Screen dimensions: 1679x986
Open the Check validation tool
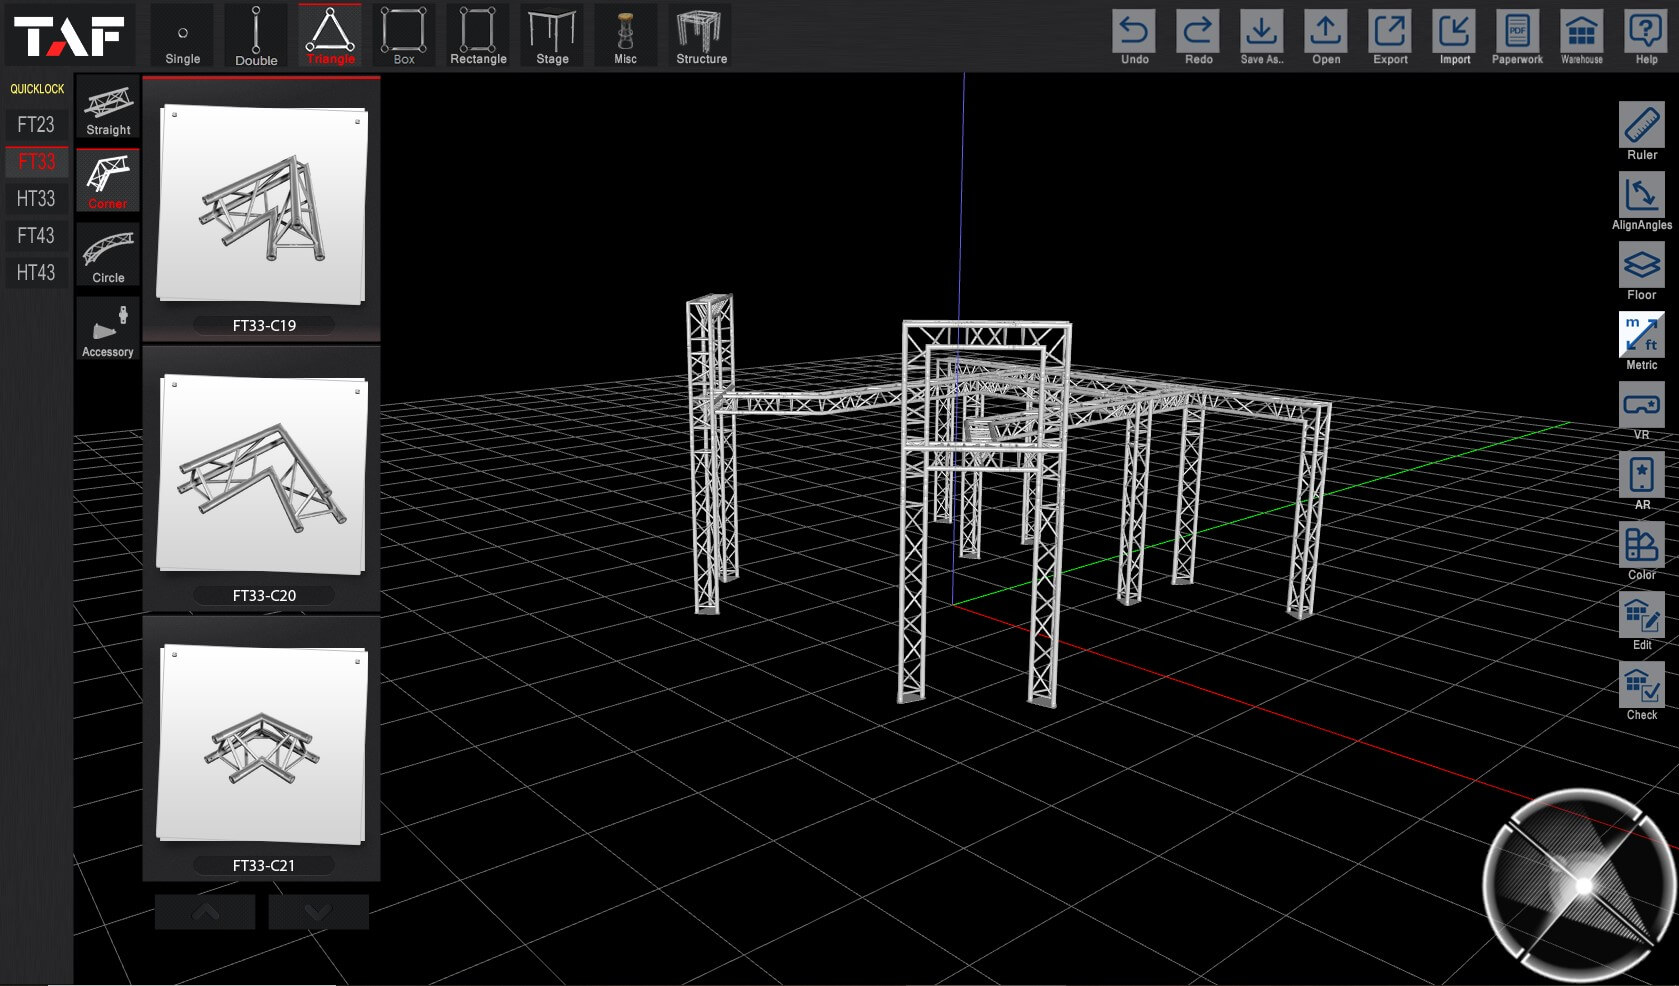click(1641, 691)
